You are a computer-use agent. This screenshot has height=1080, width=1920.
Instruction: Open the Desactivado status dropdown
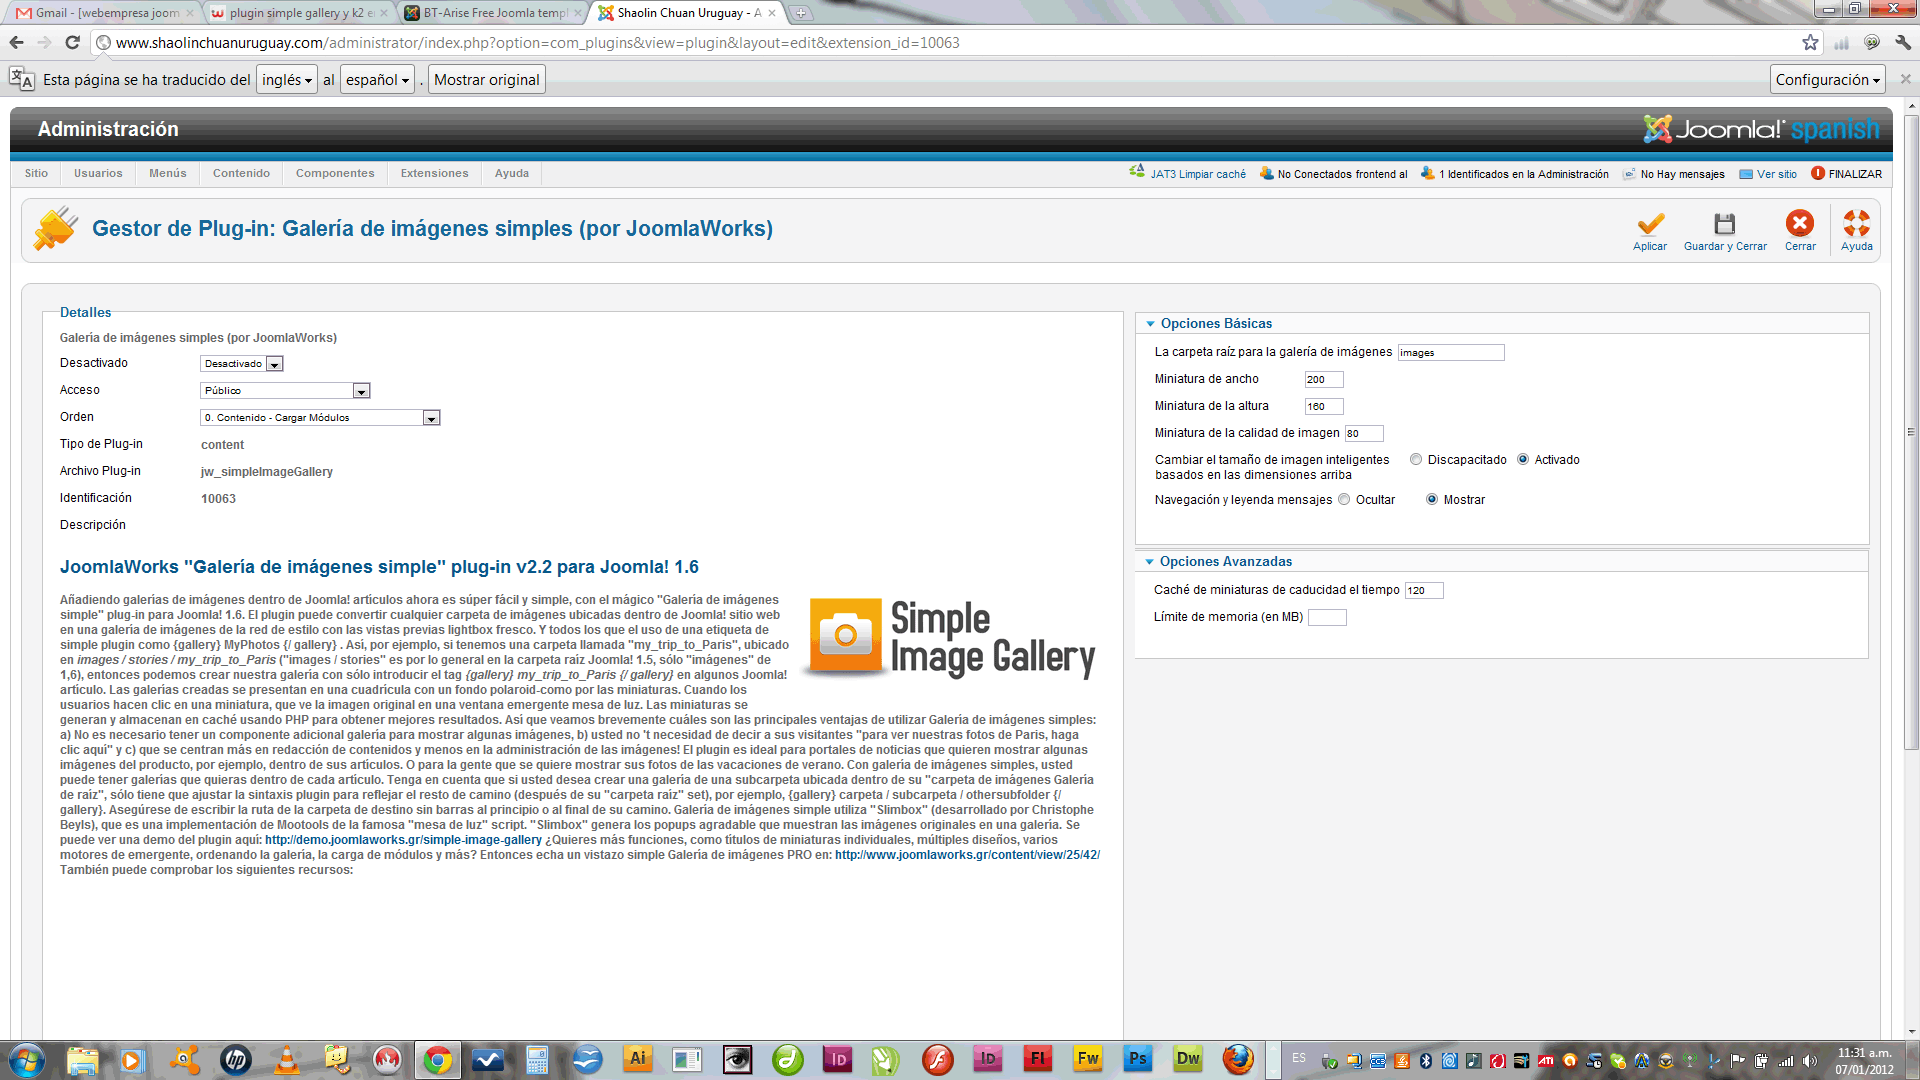coord(242,364)
